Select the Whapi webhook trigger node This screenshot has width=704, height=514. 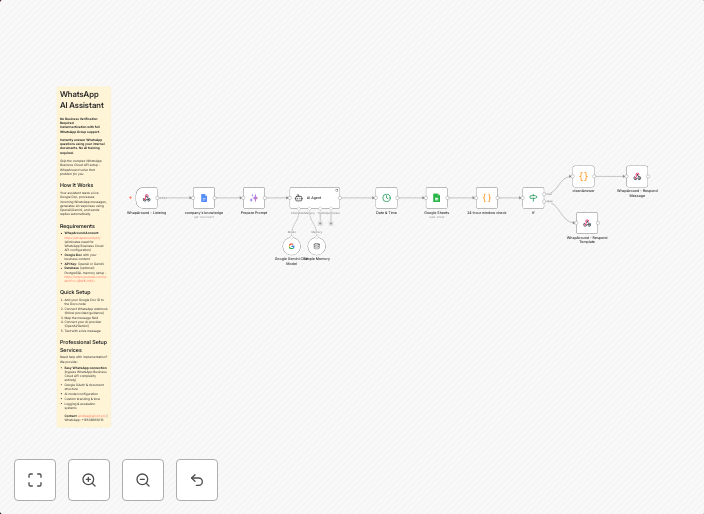click(147, 198)
